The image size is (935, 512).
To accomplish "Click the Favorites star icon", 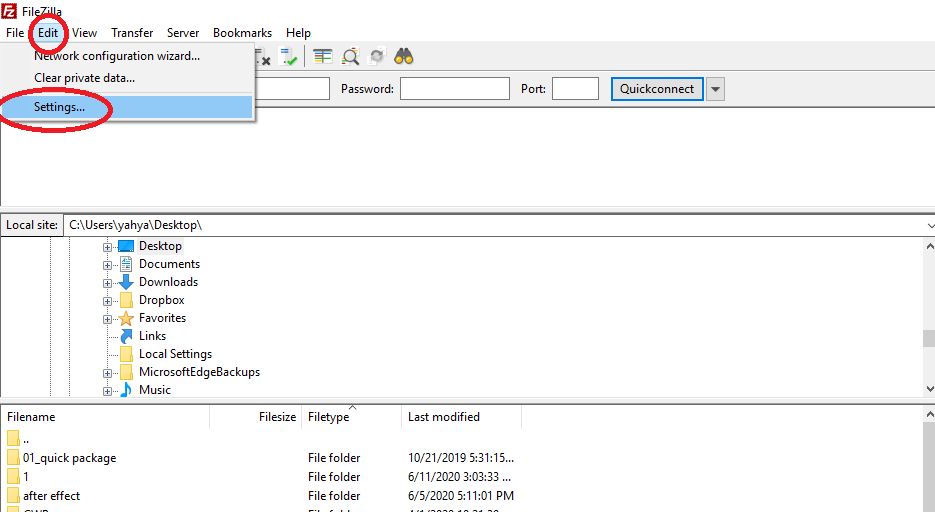I will tap(126, 318).
